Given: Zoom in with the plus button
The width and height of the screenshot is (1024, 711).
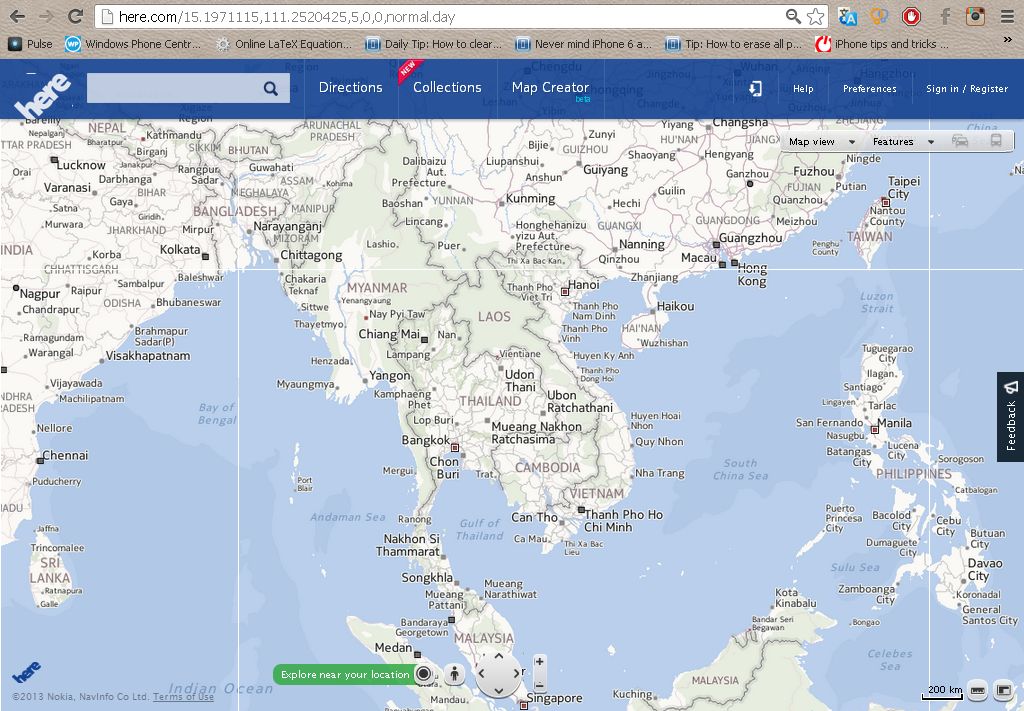Looking at the screenshot, I should click(539, 661).
